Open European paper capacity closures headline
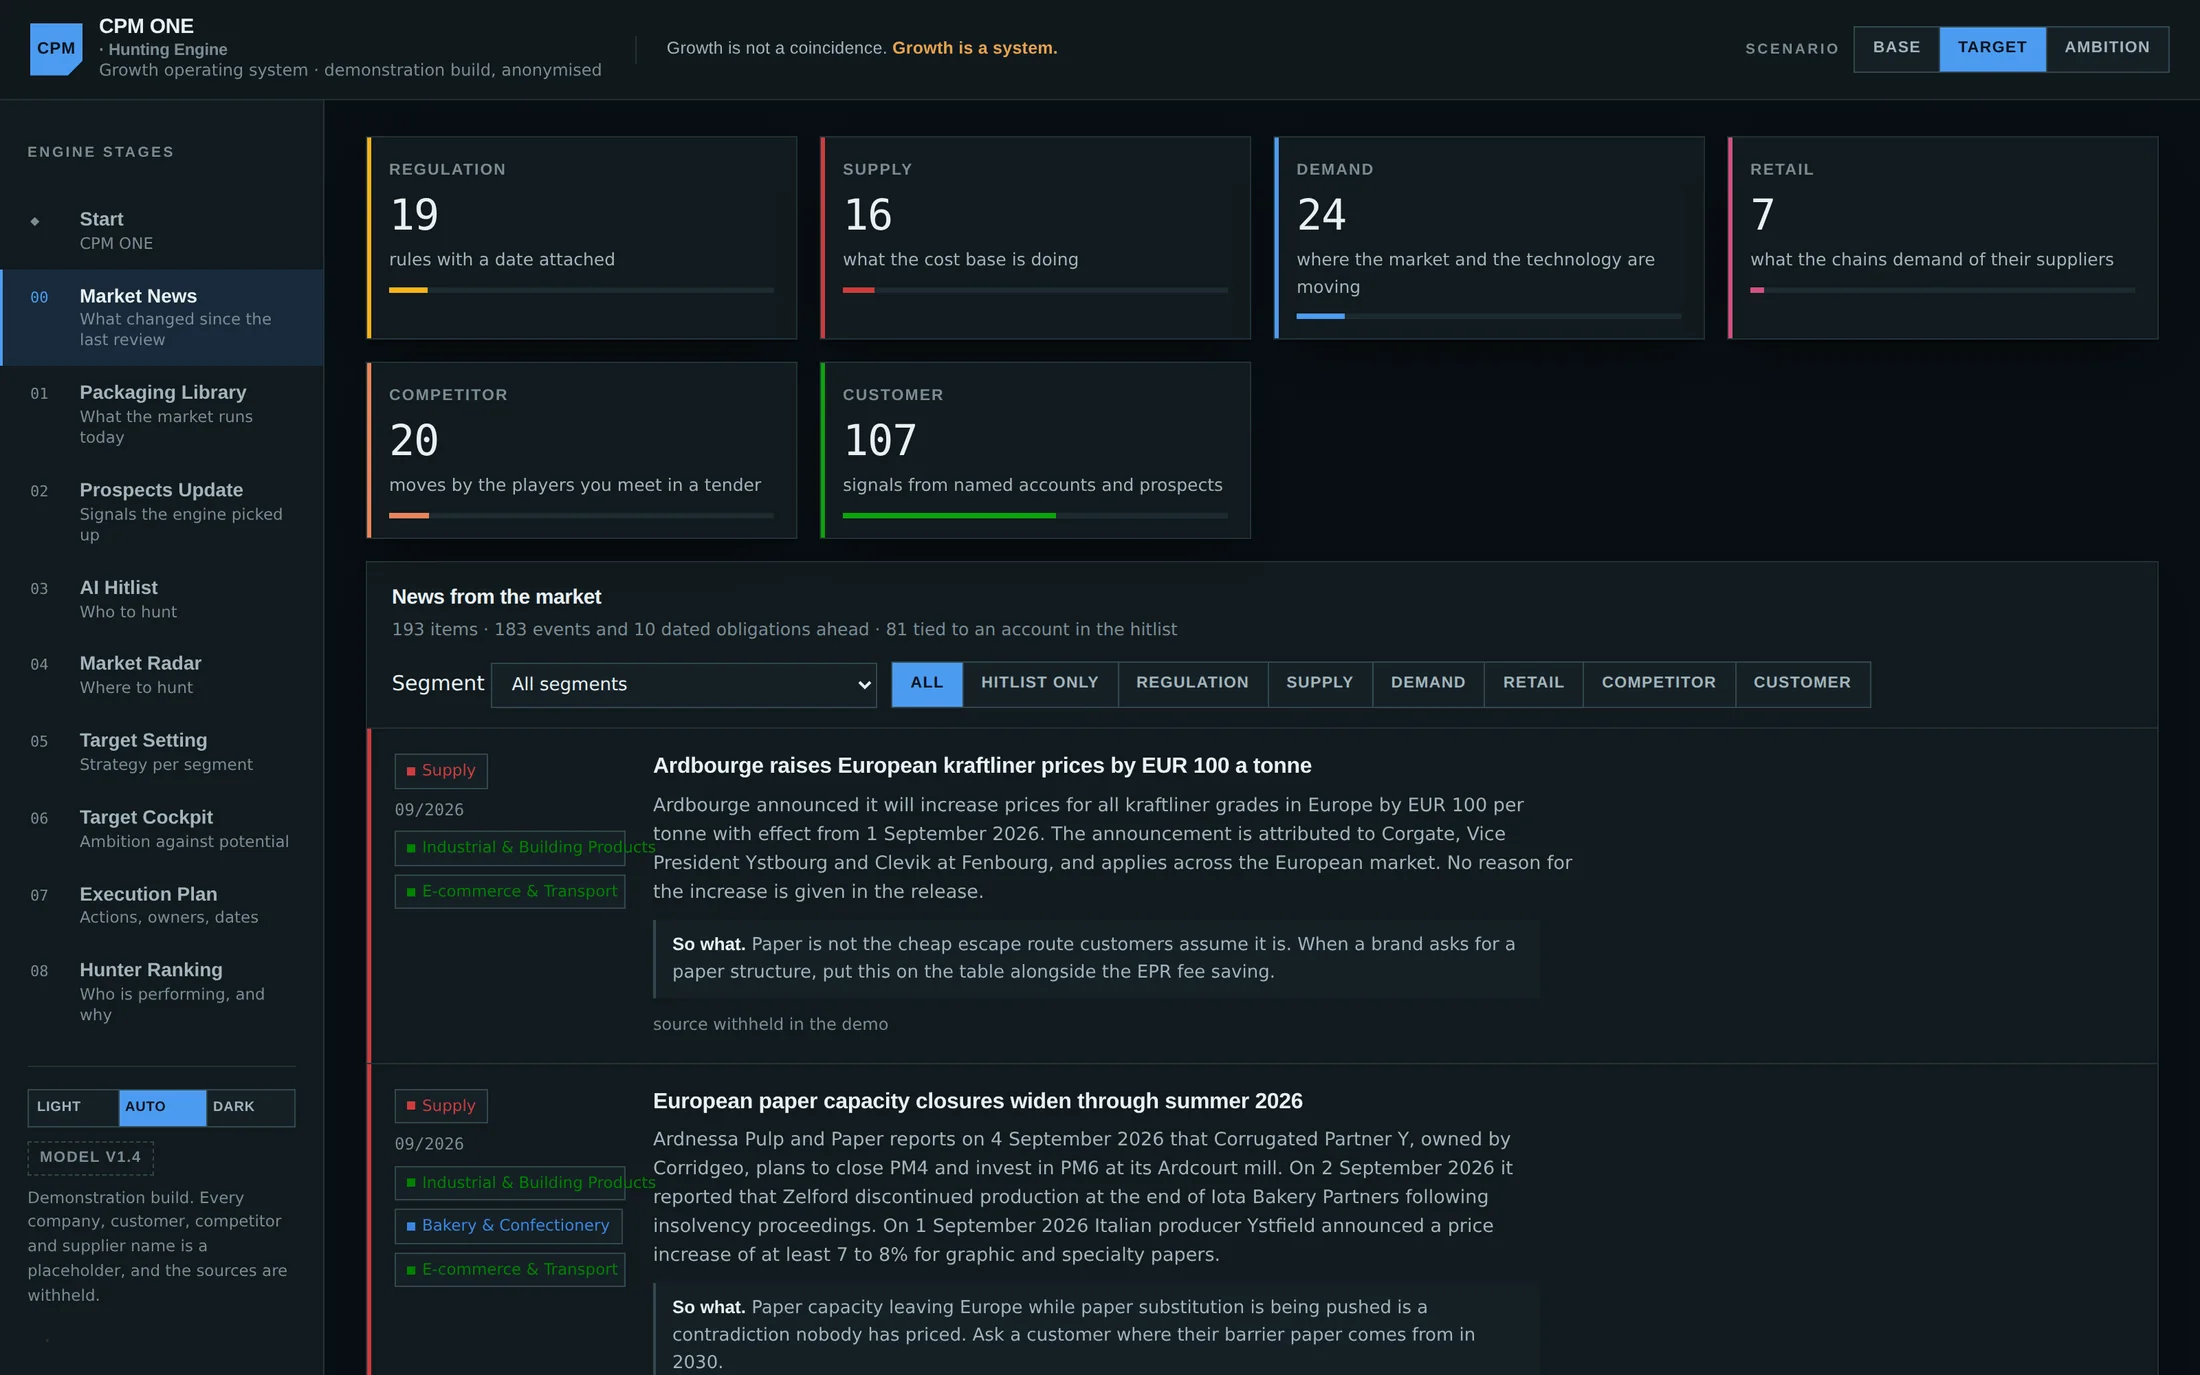 978,1101
